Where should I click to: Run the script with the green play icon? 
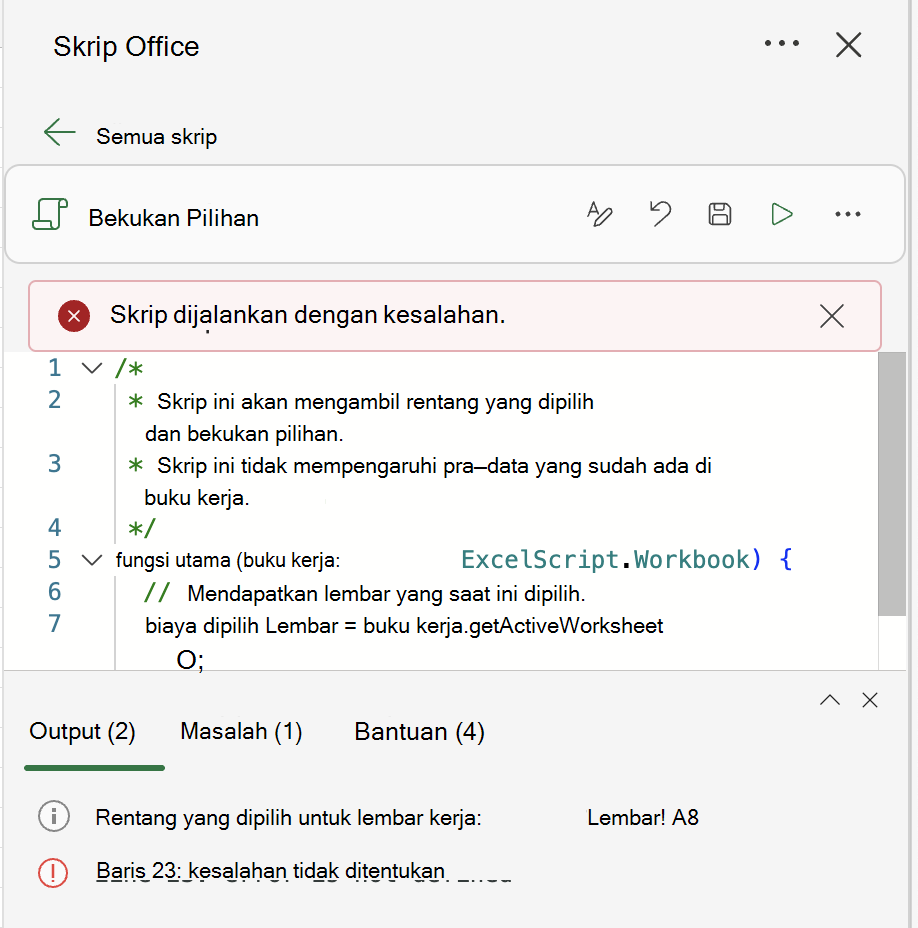tap(781, 214)
